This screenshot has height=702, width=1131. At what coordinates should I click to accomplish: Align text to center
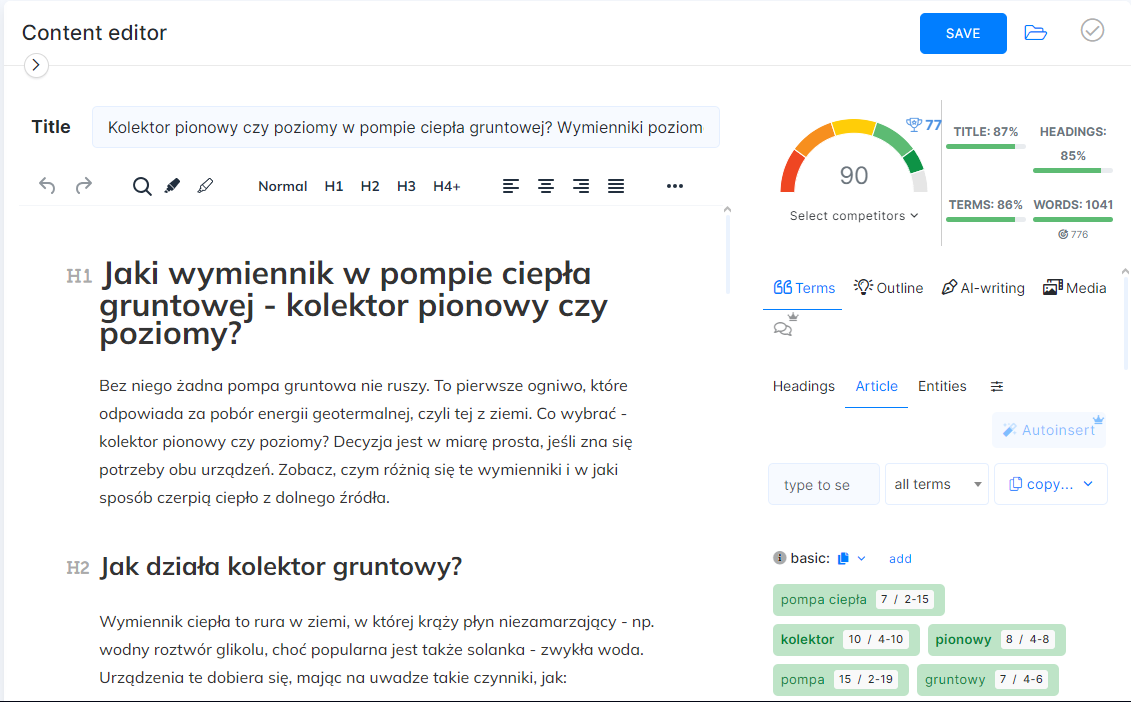pyautogui.click(x=546, y=186)
